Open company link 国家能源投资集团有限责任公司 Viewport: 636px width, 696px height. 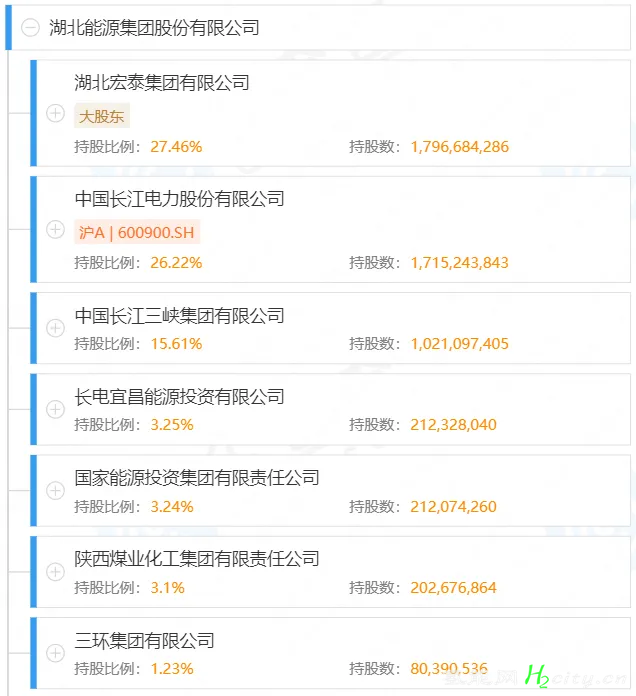(x=197, y=478)
